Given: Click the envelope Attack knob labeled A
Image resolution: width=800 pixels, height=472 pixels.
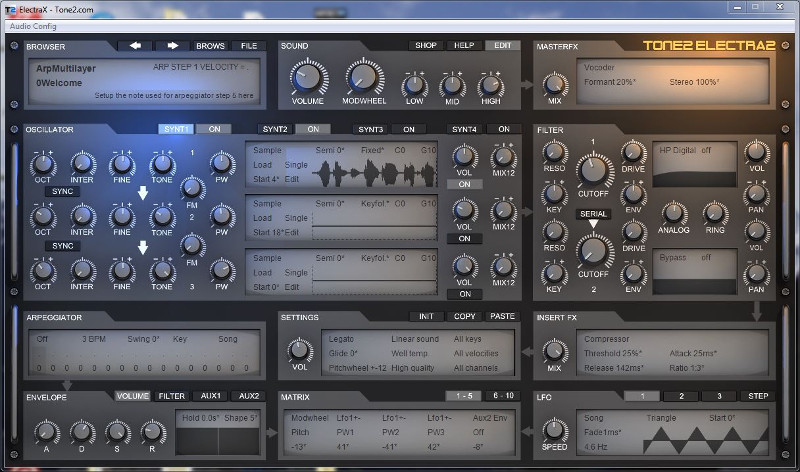Looking at the screenshot, I should [46, 432].
